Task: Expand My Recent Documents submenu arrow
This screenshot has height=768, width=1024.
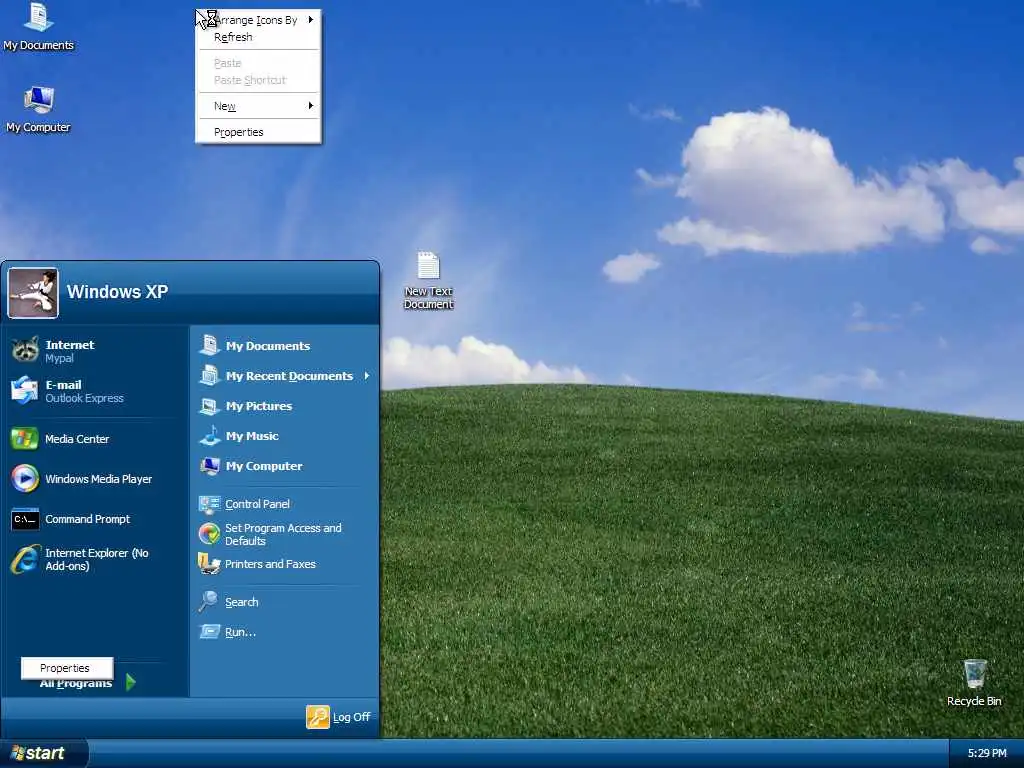Action: click(367, 376)
